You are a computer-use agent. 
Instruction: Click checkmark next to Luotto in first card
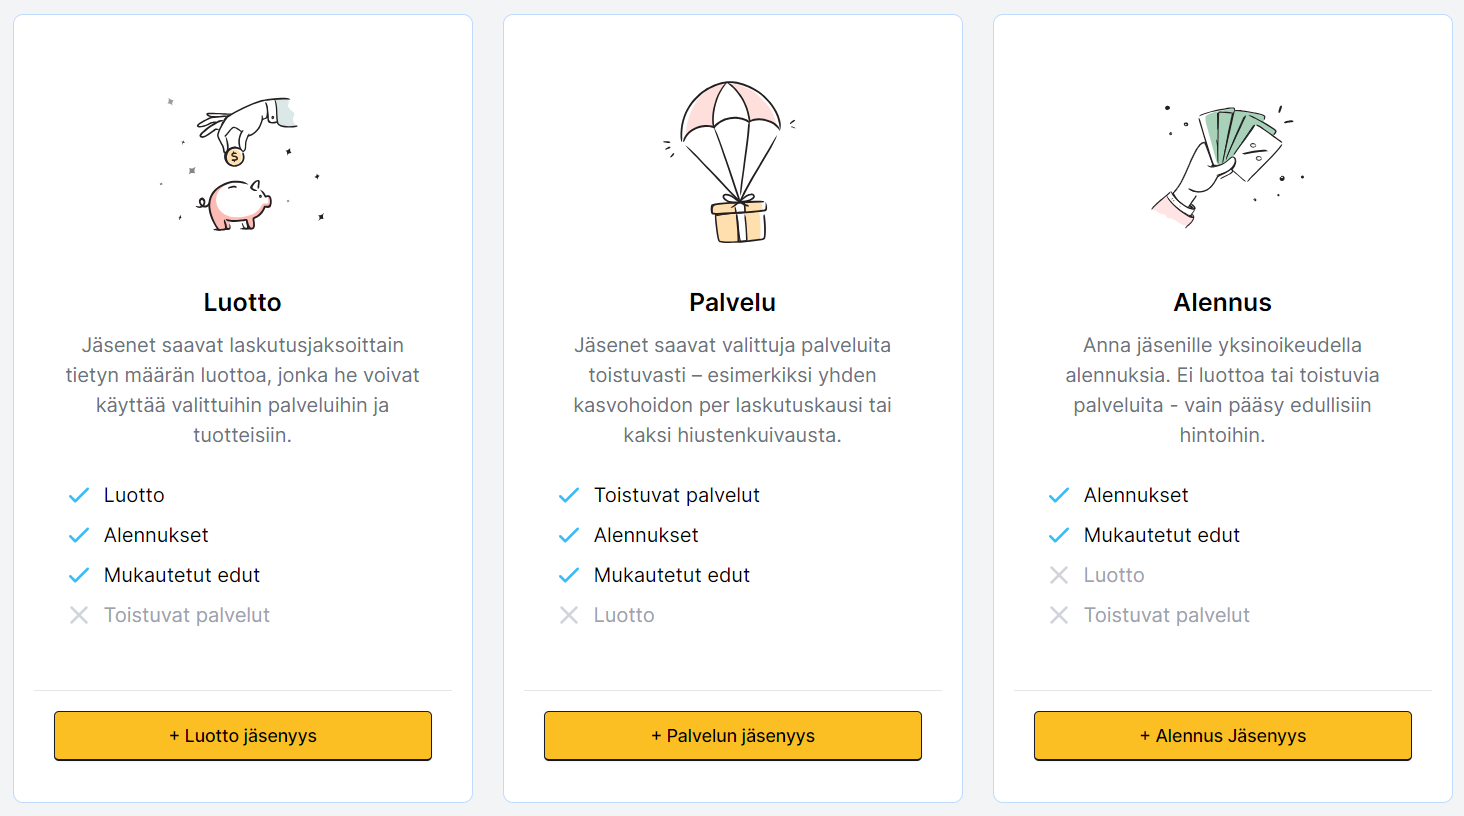click(79, 495)
